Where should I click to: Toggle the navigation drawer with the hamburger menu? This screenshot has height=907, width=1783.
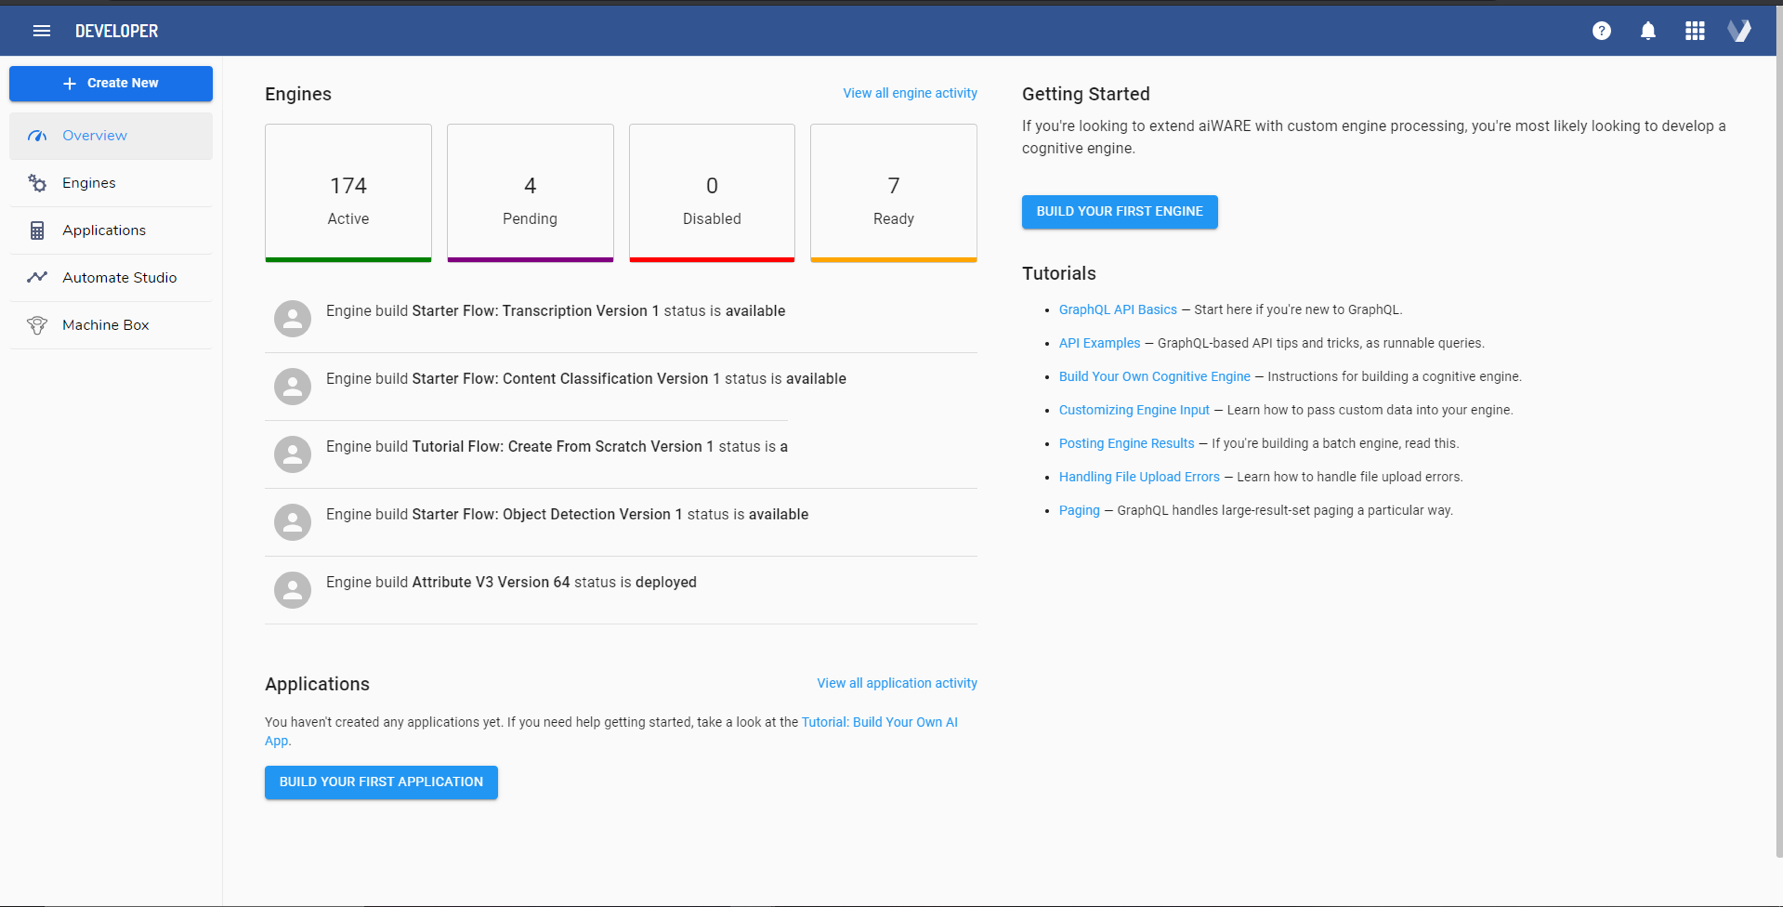point(41,30)
